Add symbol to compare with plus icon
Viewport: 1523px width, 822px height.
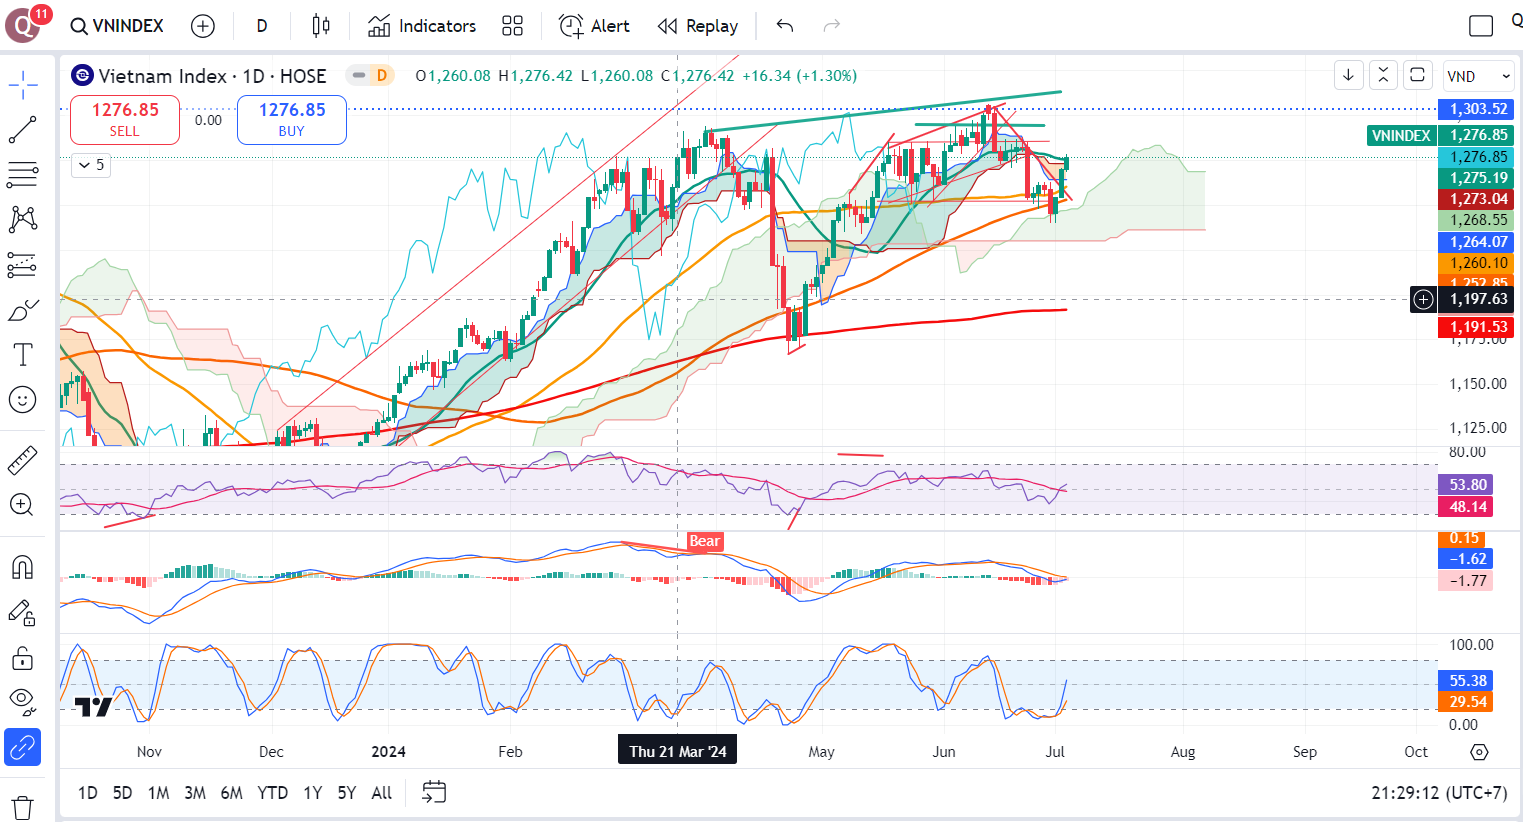(x=203, y=26)
